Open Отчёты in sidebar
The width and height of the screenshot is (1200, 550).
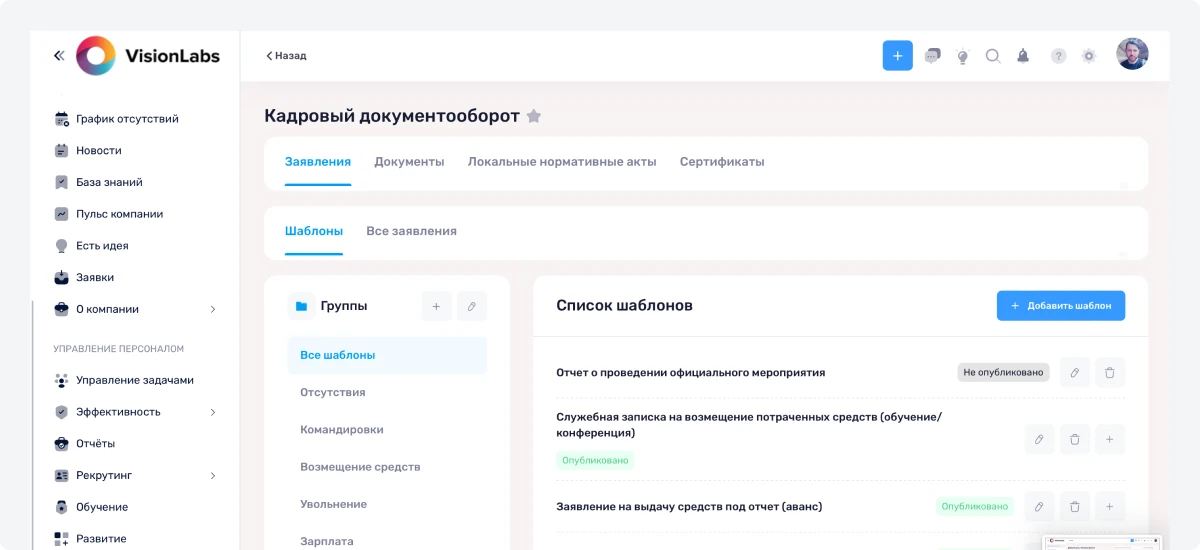coord(95,444)
